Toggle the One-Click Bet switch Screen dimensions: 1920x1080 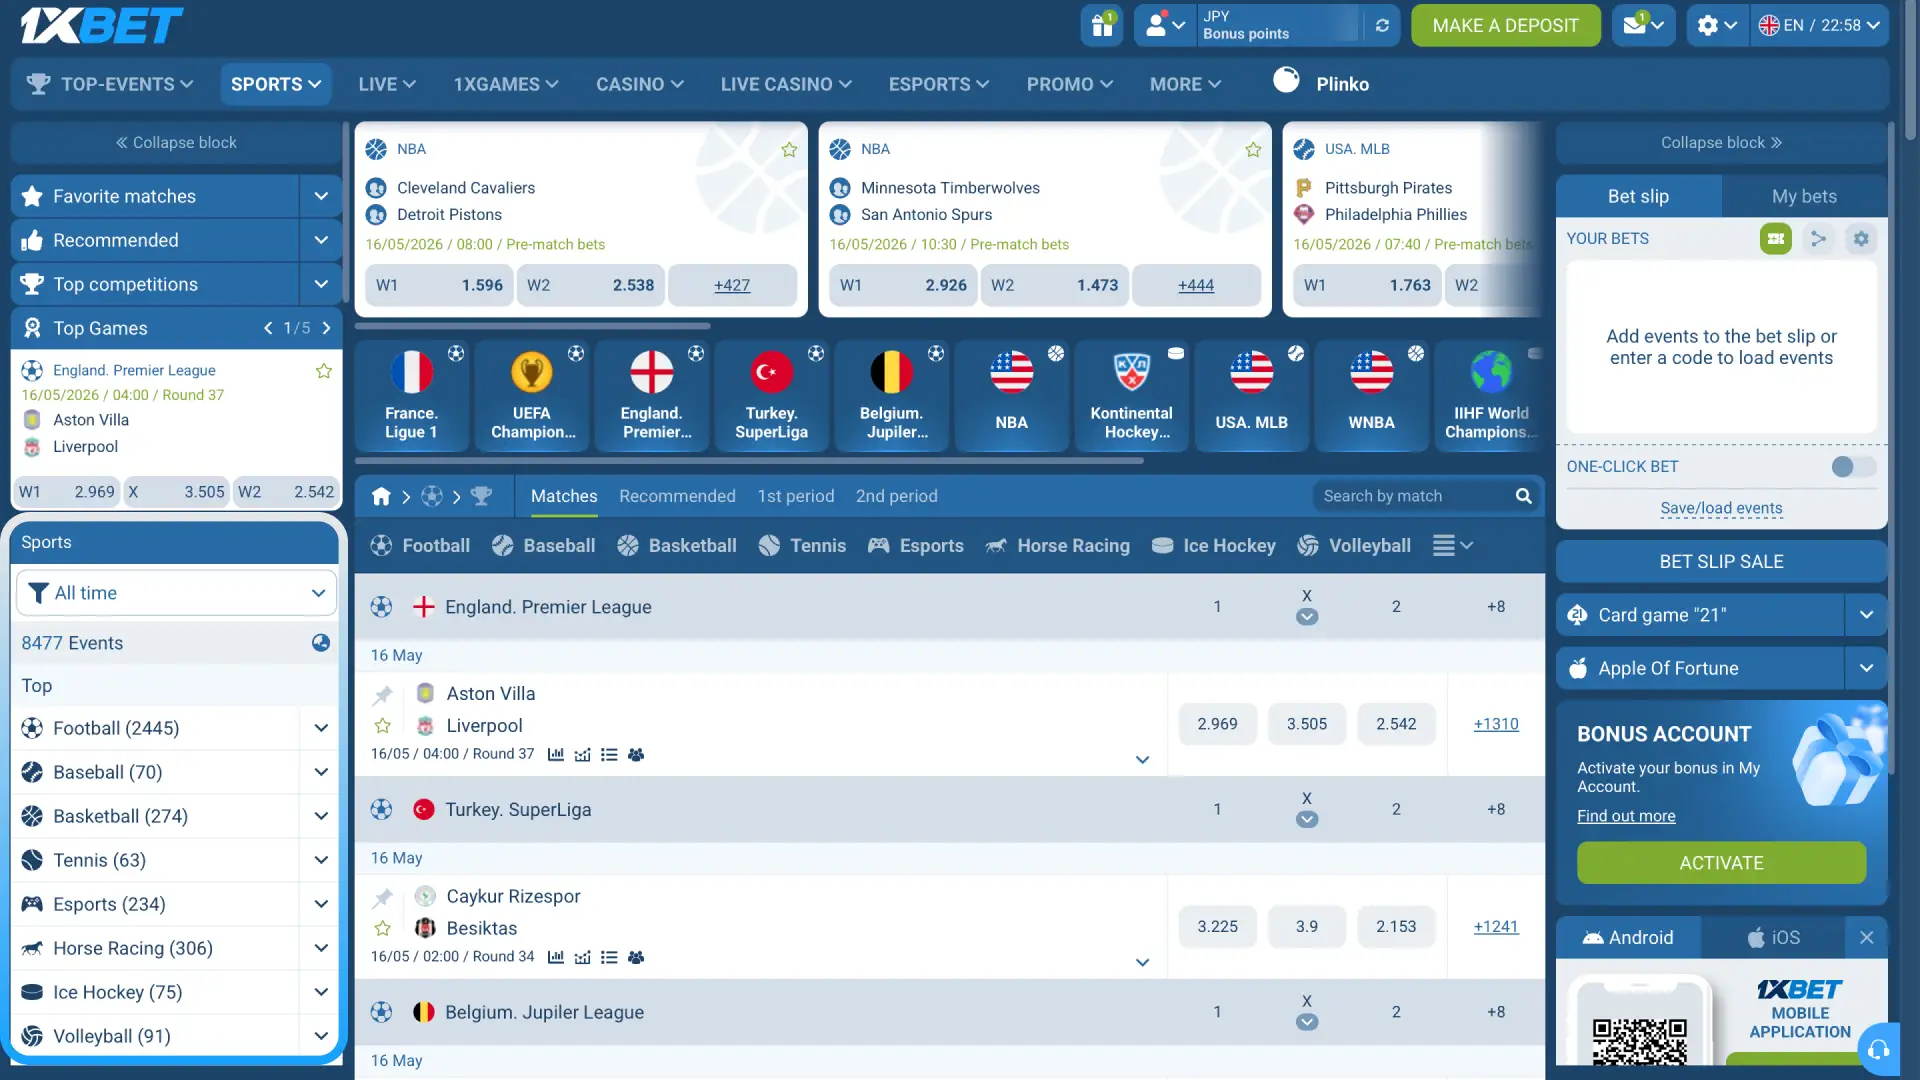(x=1853, y=467)
